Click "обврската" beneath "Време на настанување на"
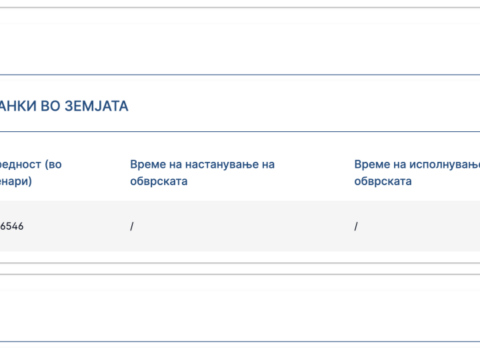The width and height of the screenshot is (480, 363). pyautogui.click(x=159, y=181)
